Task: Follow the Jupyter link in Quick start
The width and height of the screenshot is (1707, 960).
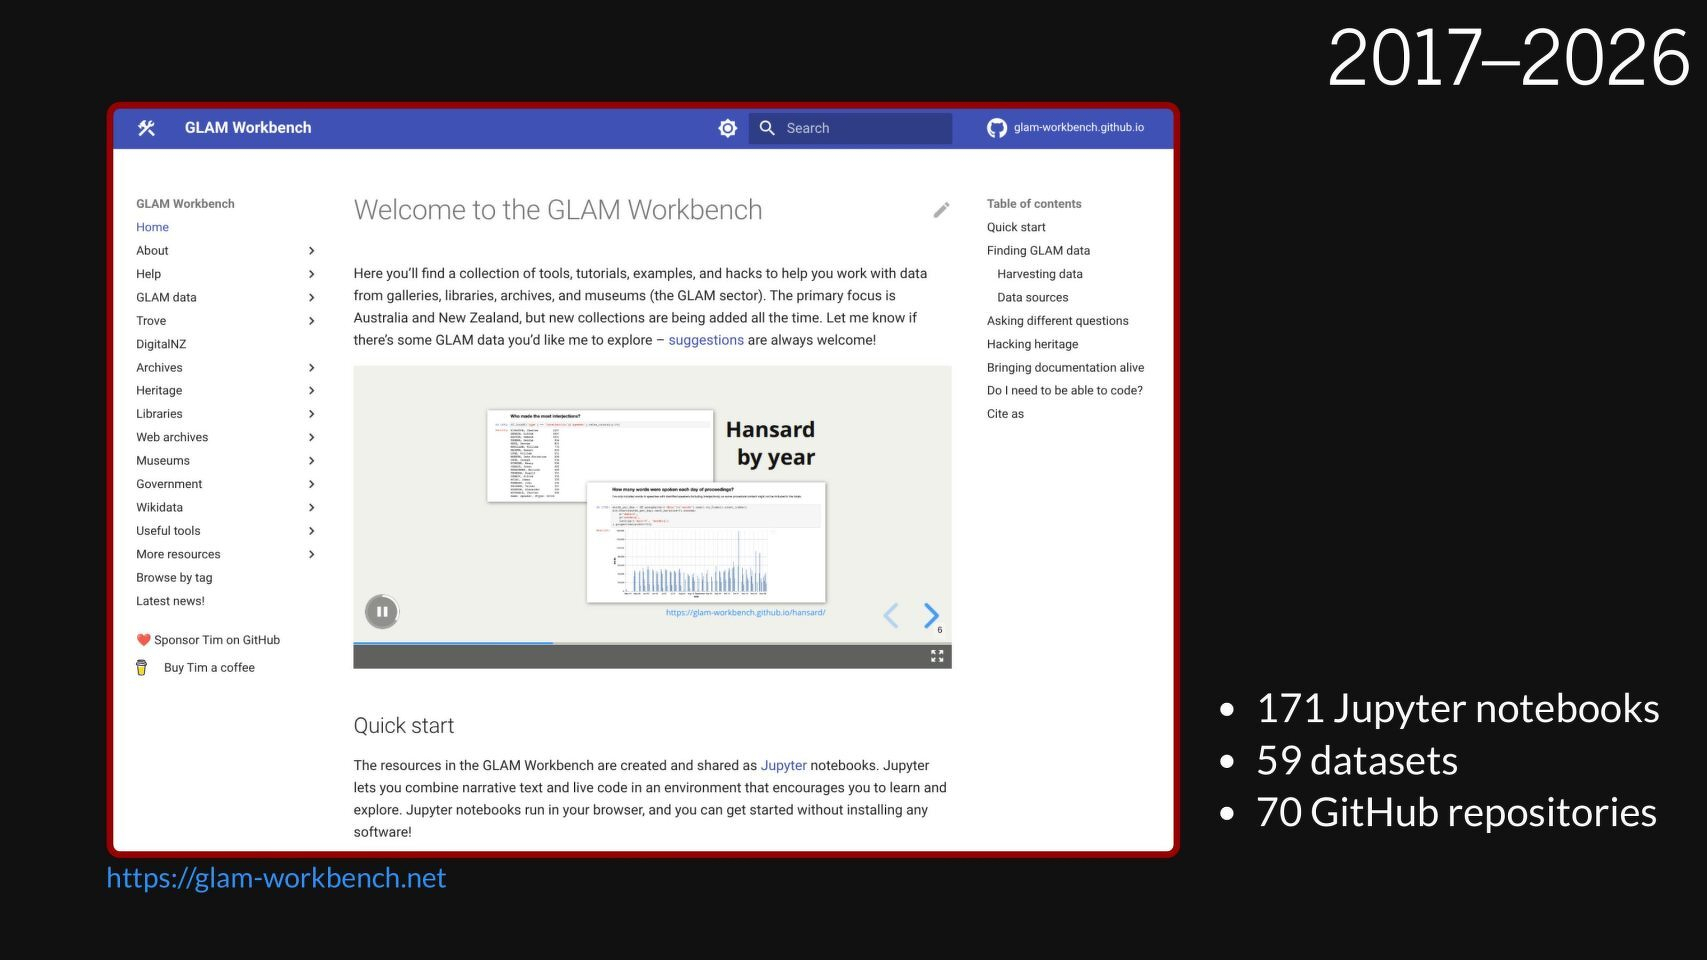Action: click(x=783, y=765)
